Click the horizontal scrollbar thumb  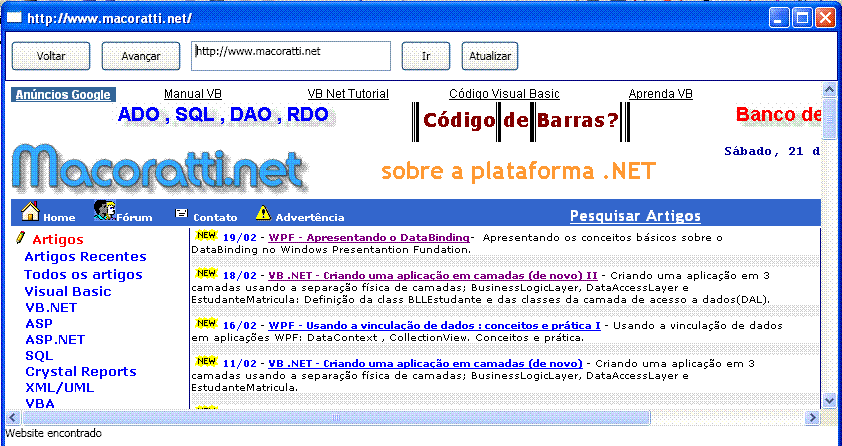coord(336,417)
